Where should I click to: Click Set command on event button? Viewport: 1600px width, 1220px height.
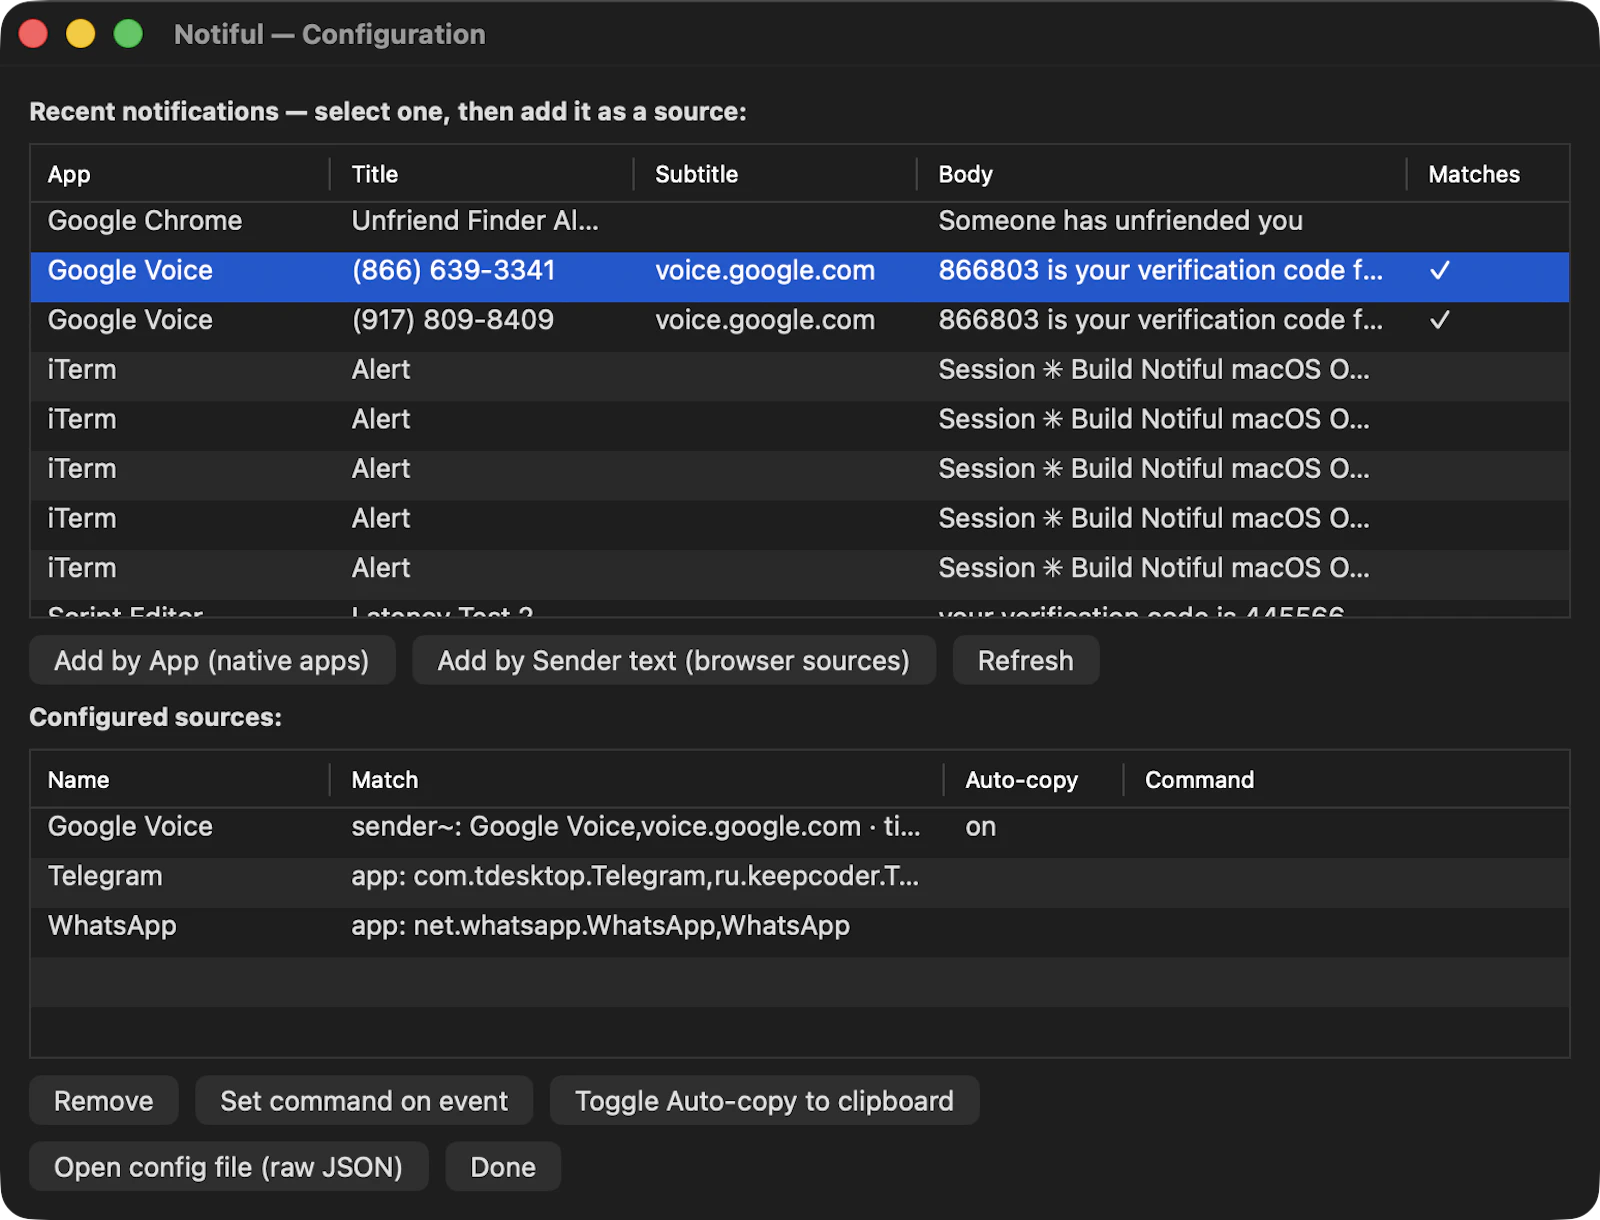point(364,1101)
